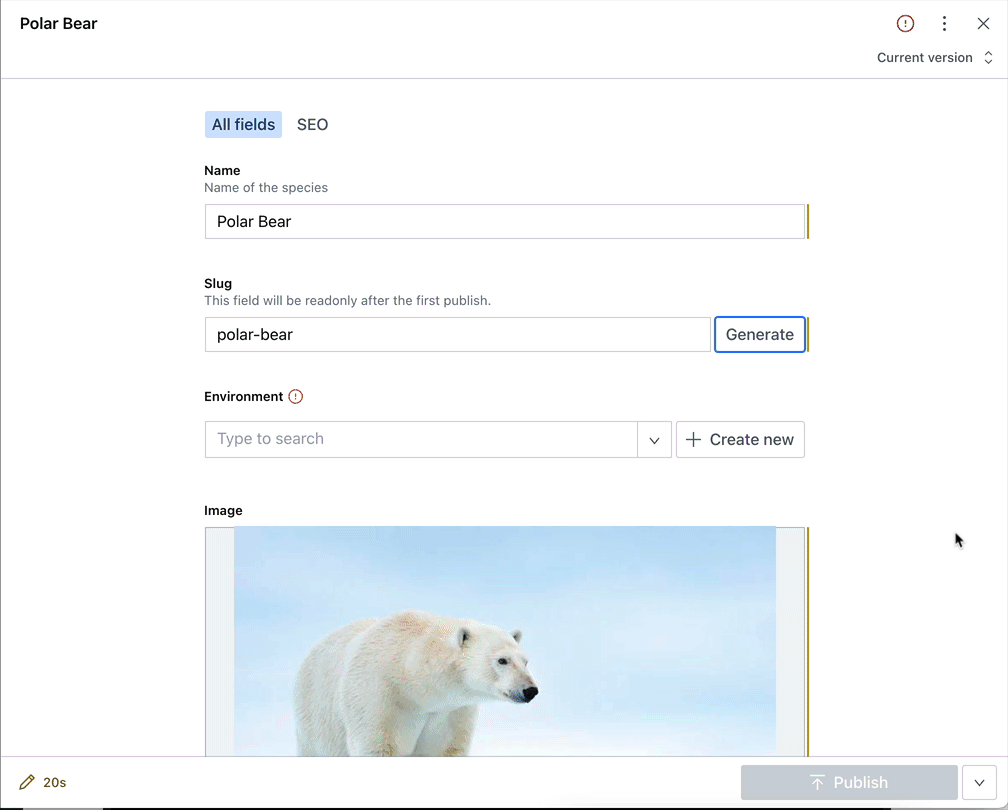Click the Image field label

(x=223, y=510)
